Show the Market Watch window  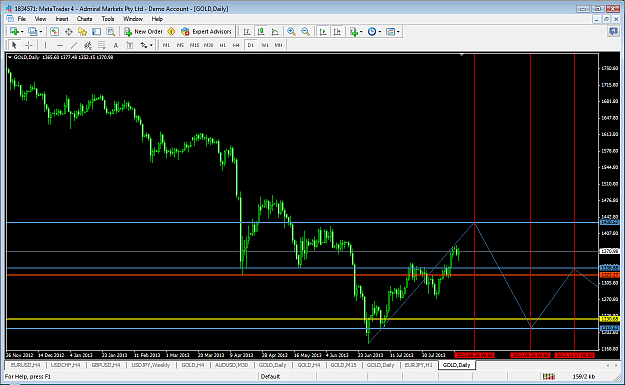[54, 31]
